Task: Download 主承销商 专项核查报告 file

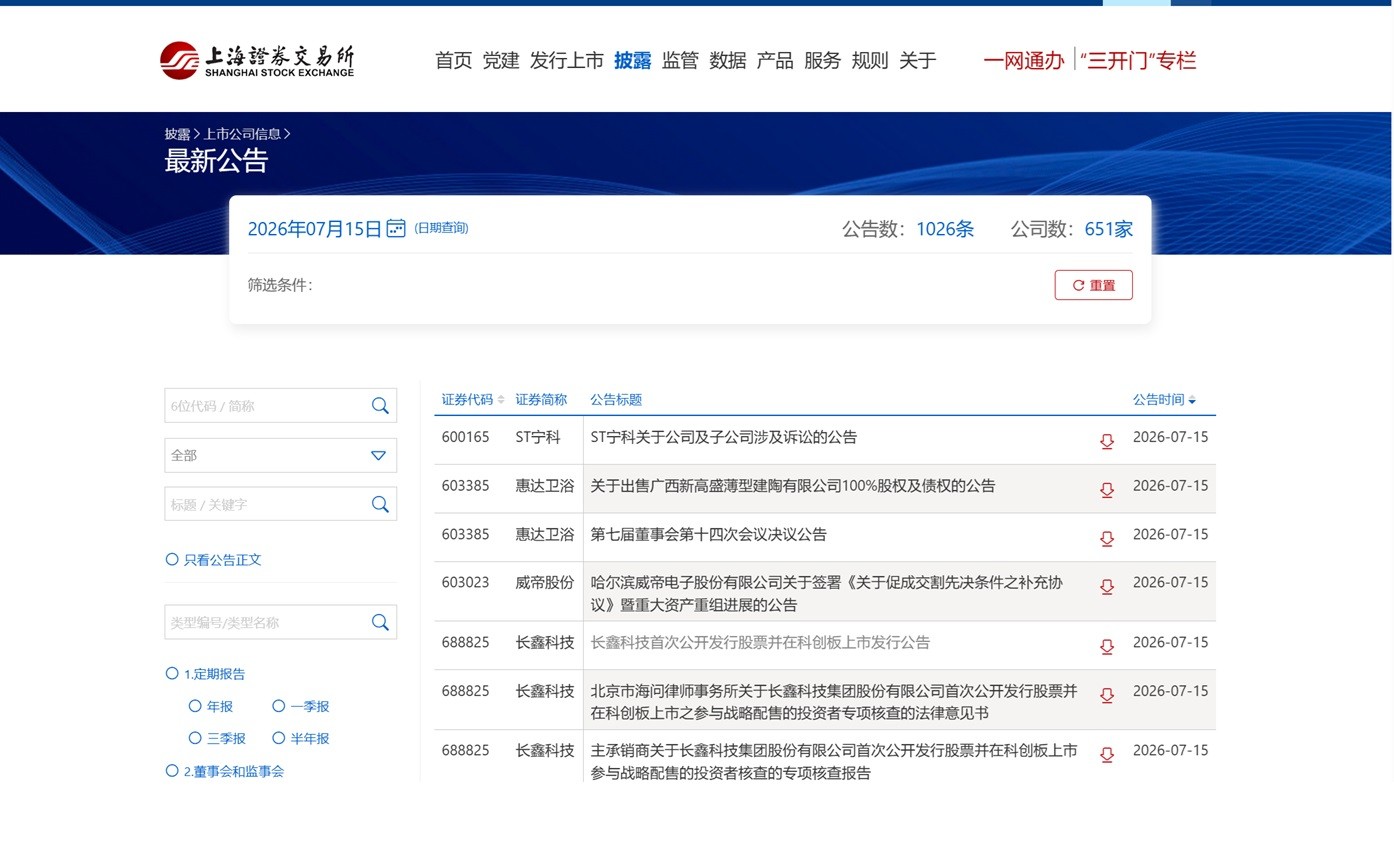Action: pos(1107,754)
